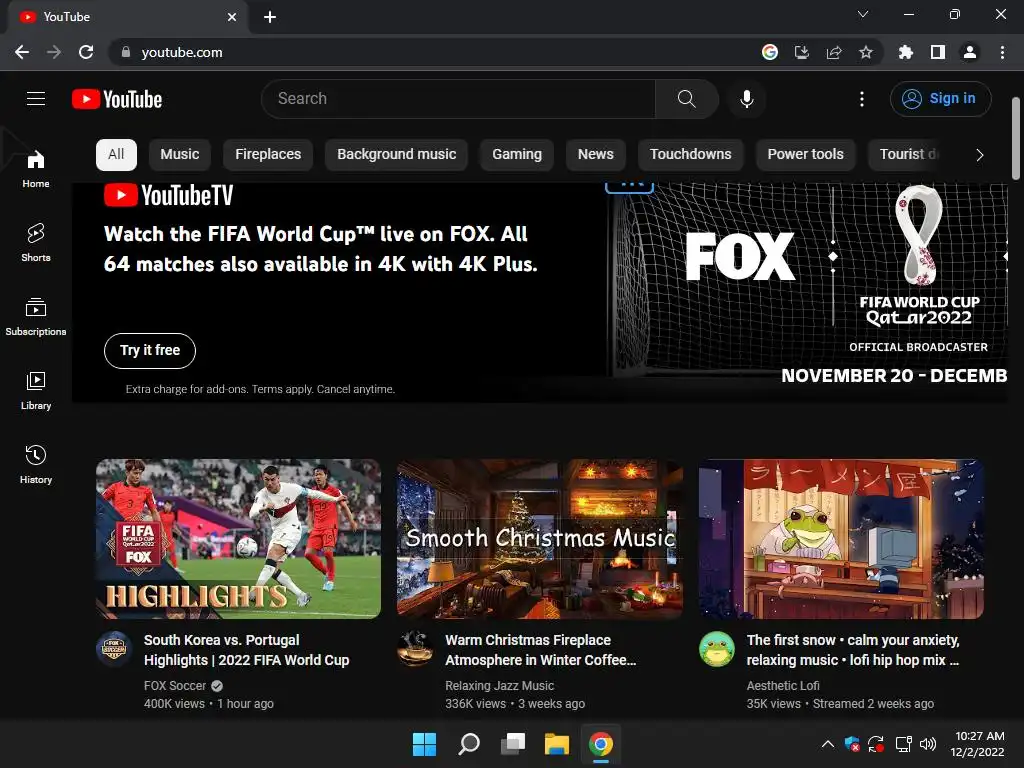Click in the YouTube Search field
The width and height of the screenshot is (1024, 768).
tap(458, 99)
